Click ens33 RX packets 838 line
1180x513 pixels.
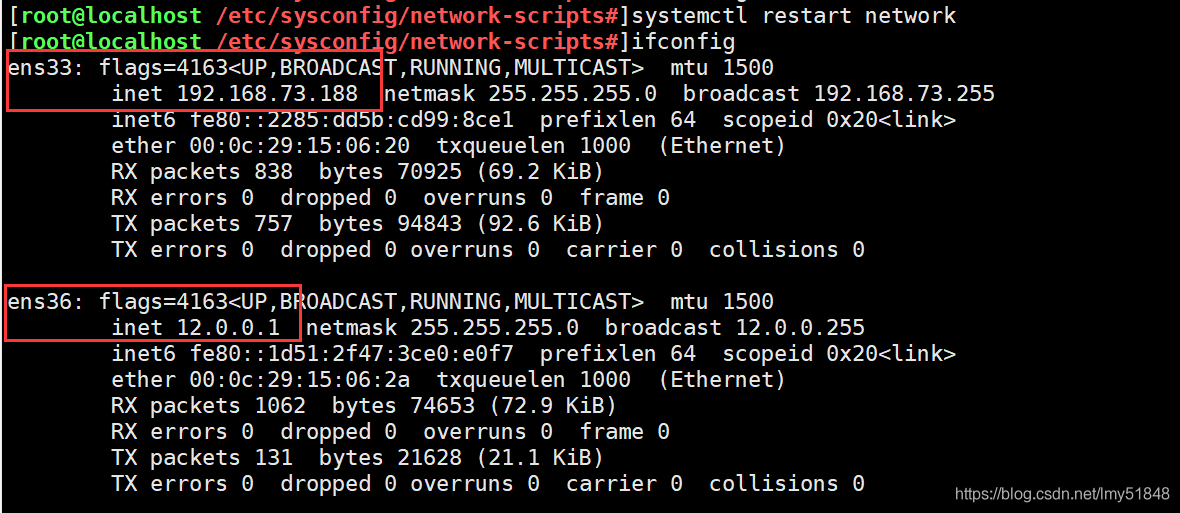pos(357,172)
